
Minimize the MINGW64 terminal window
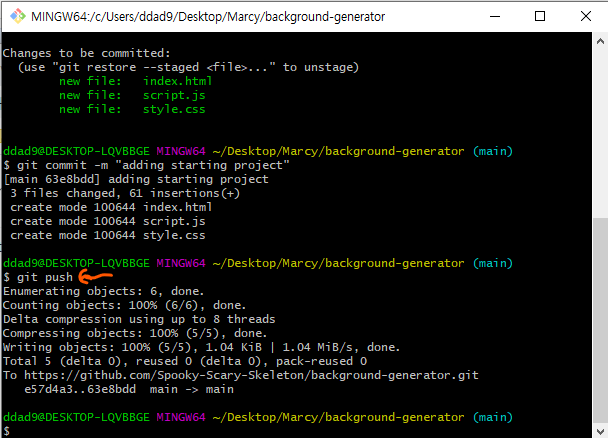click(x=495, y=16)
